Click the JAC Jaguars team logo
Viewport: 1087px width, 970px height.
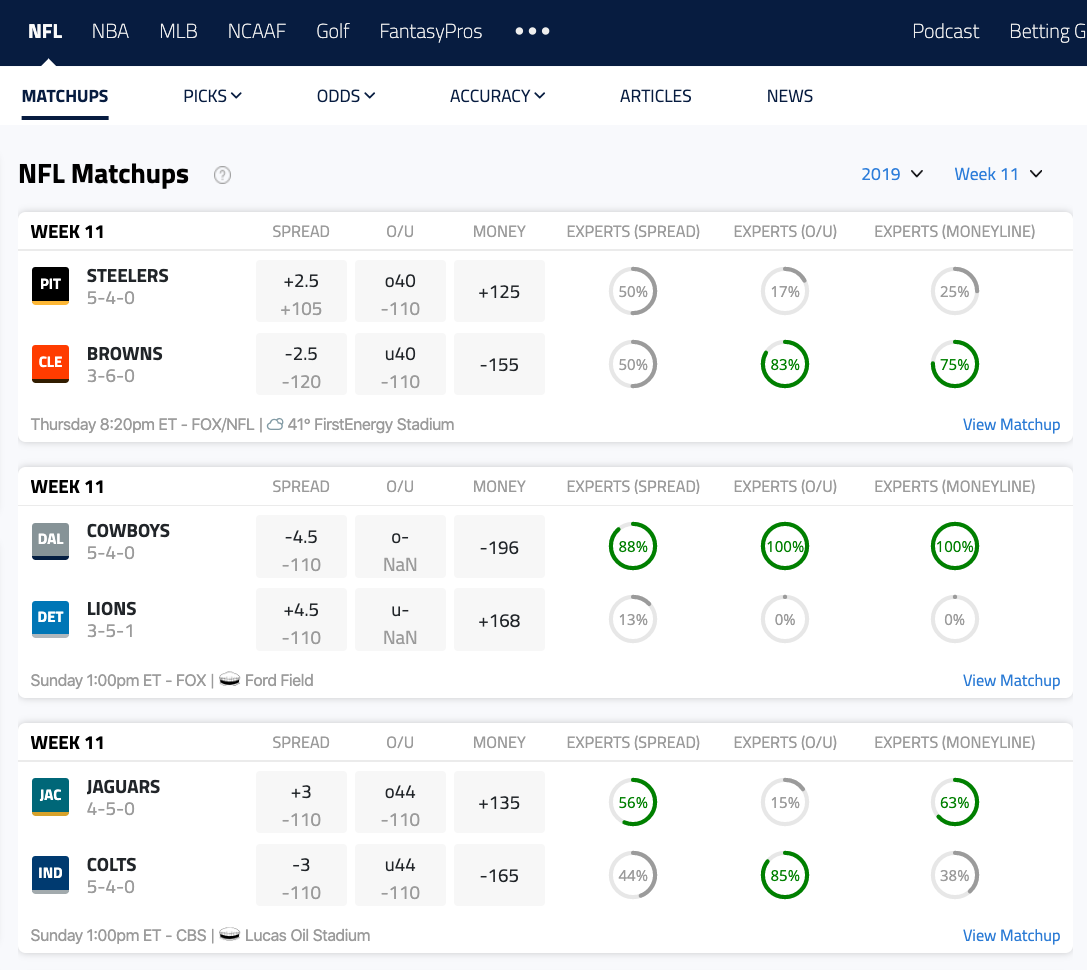[51, 797]
